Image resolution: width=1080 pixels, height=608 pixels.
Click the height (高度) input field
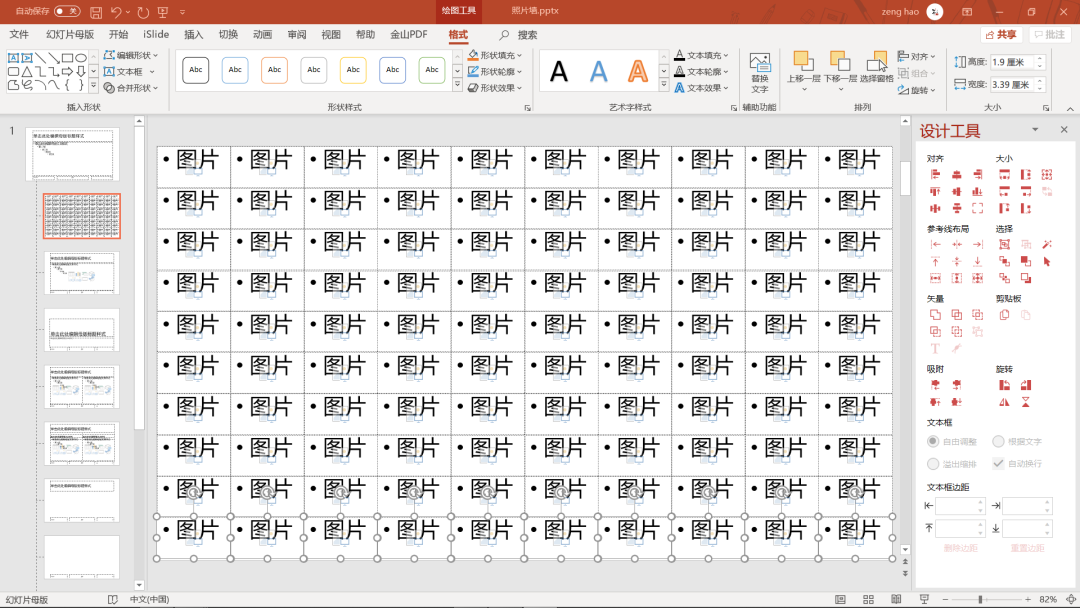[1011, 62]
